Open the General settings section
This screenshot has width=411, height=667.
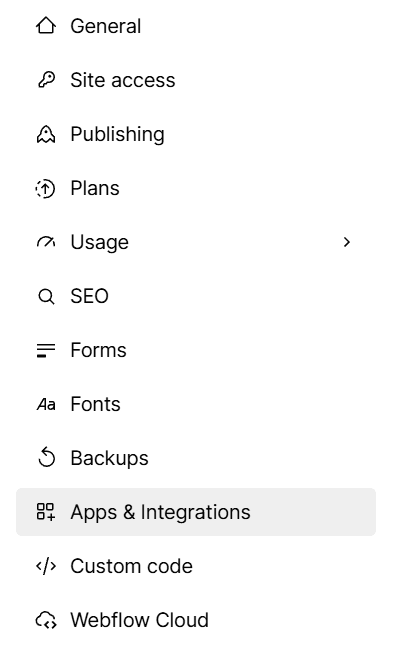tap(196, 26)
